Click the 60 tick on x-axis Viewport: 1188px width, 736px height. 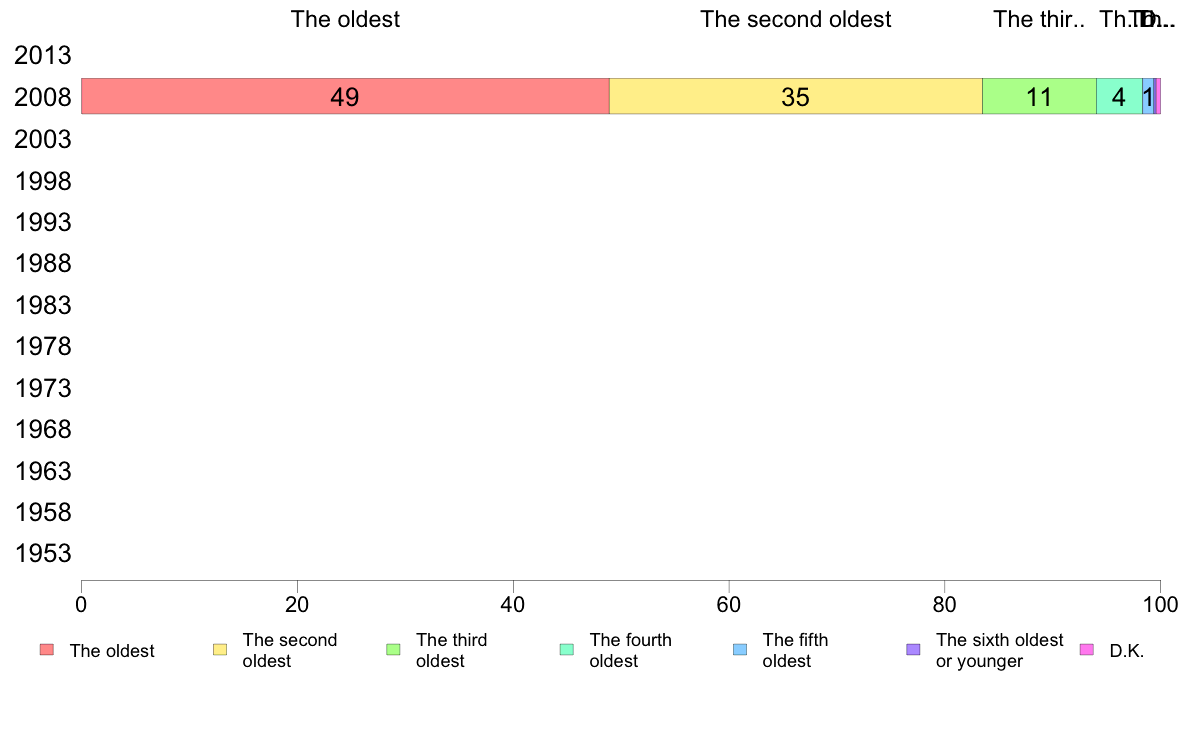pyautogui.click(x=729, y=604)
